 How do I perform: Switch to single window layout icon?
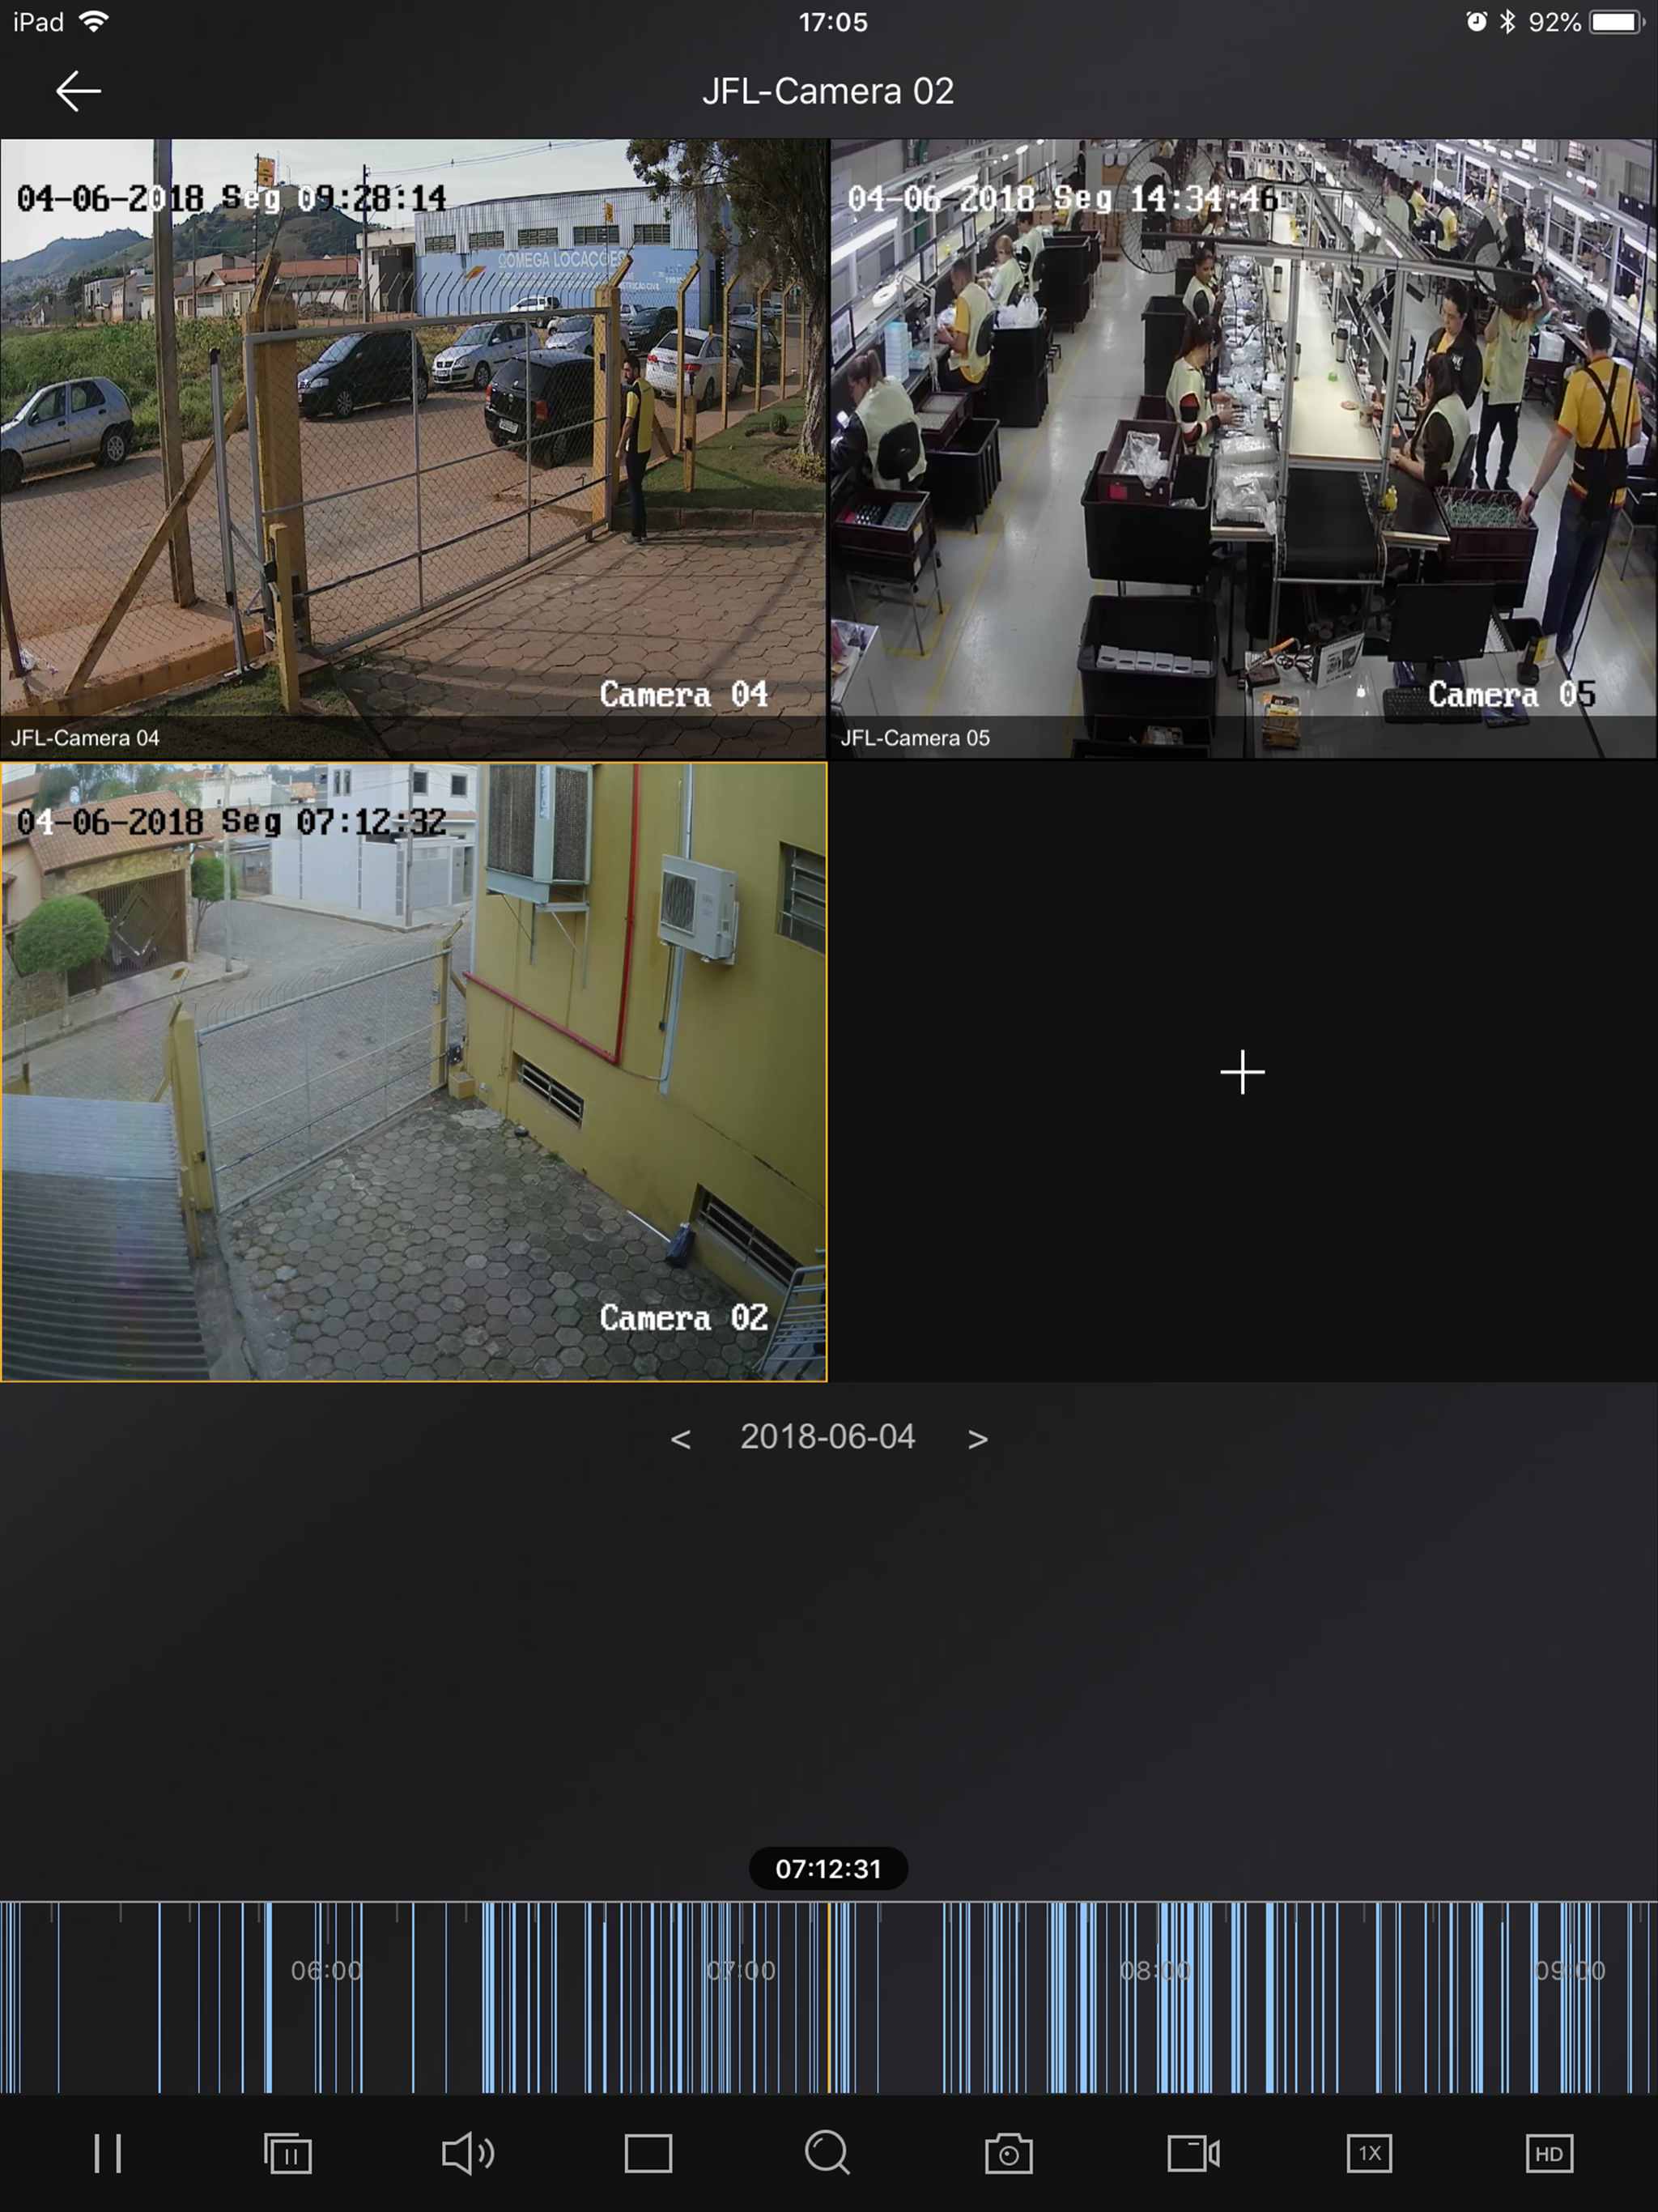tap(648, 2153)
